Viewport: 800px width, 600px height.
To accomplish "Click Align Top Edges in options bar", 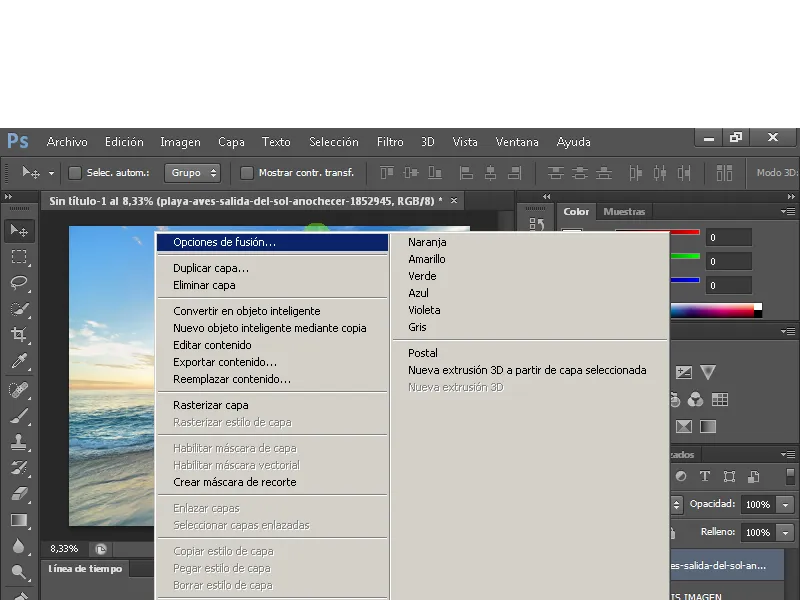I will tap(387, 173).
